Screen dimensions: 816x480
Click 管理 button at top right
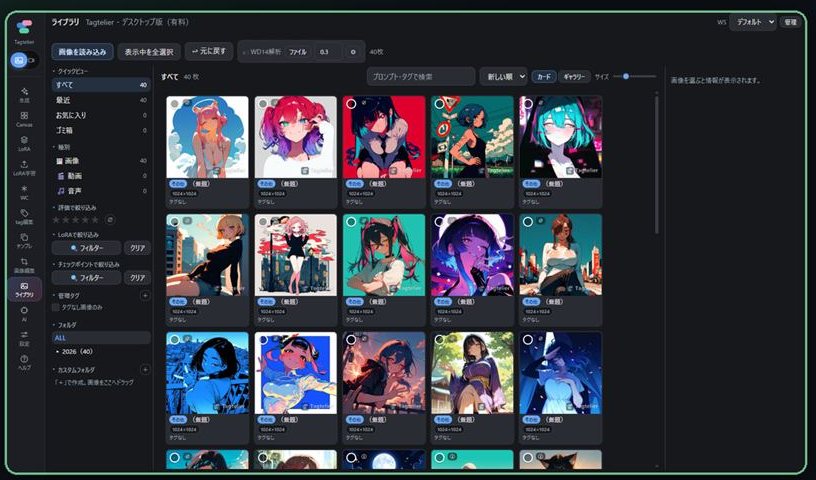coord(790,22)
